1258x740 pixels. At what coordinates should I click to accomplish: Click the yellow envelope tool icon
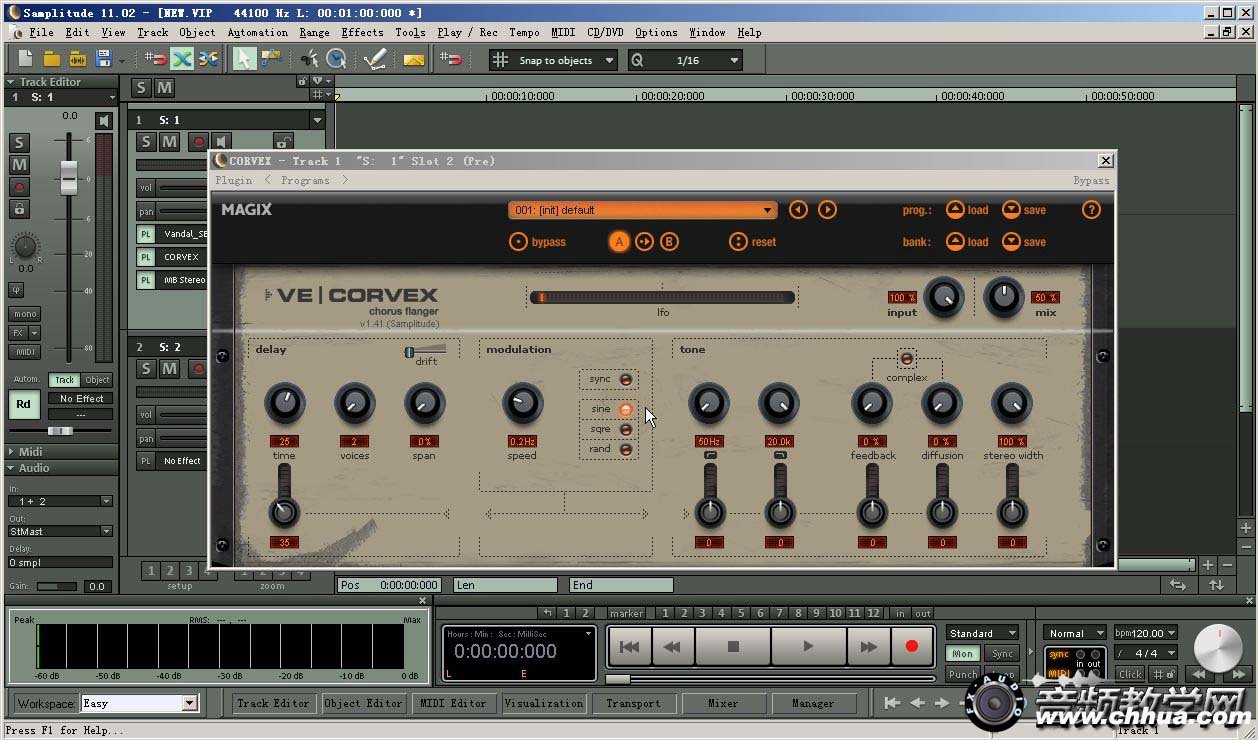[414, 60]
